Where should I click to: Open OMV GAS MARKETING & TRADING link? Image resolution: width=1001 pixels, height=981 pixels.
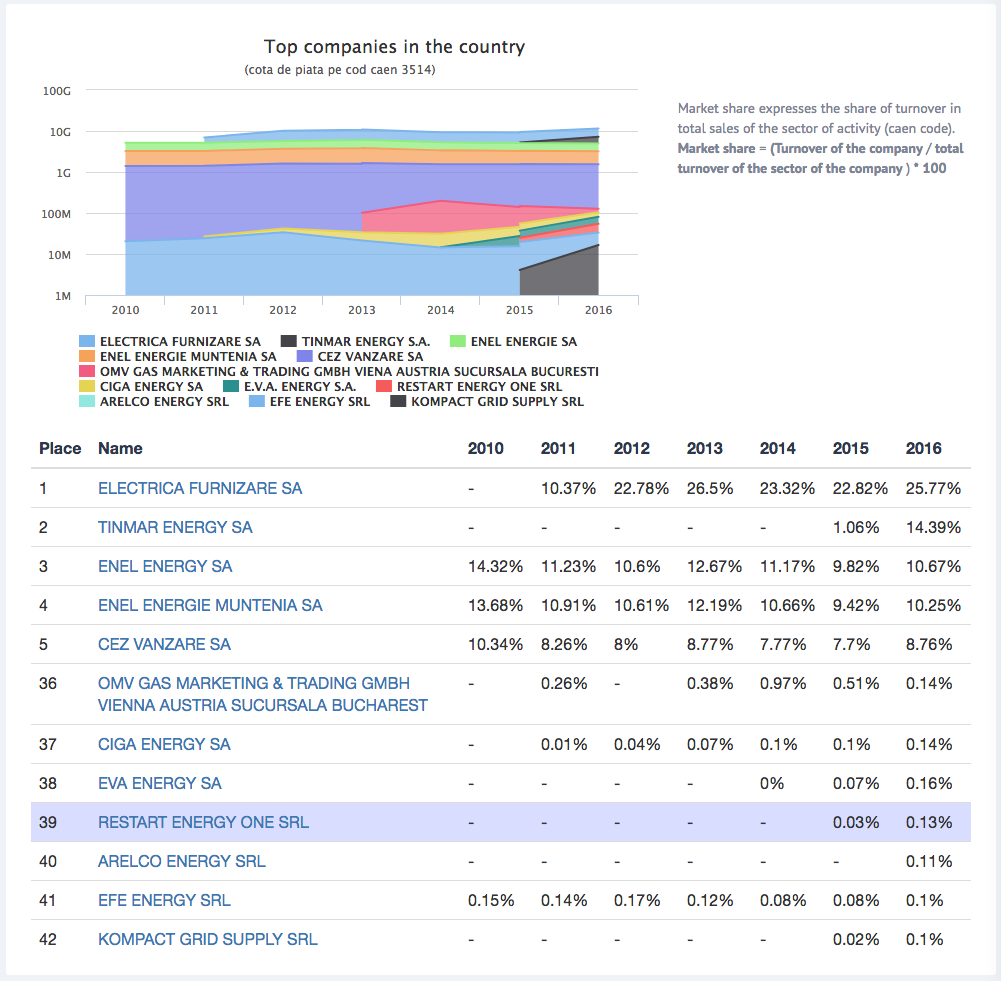click(x=262, y=694)
